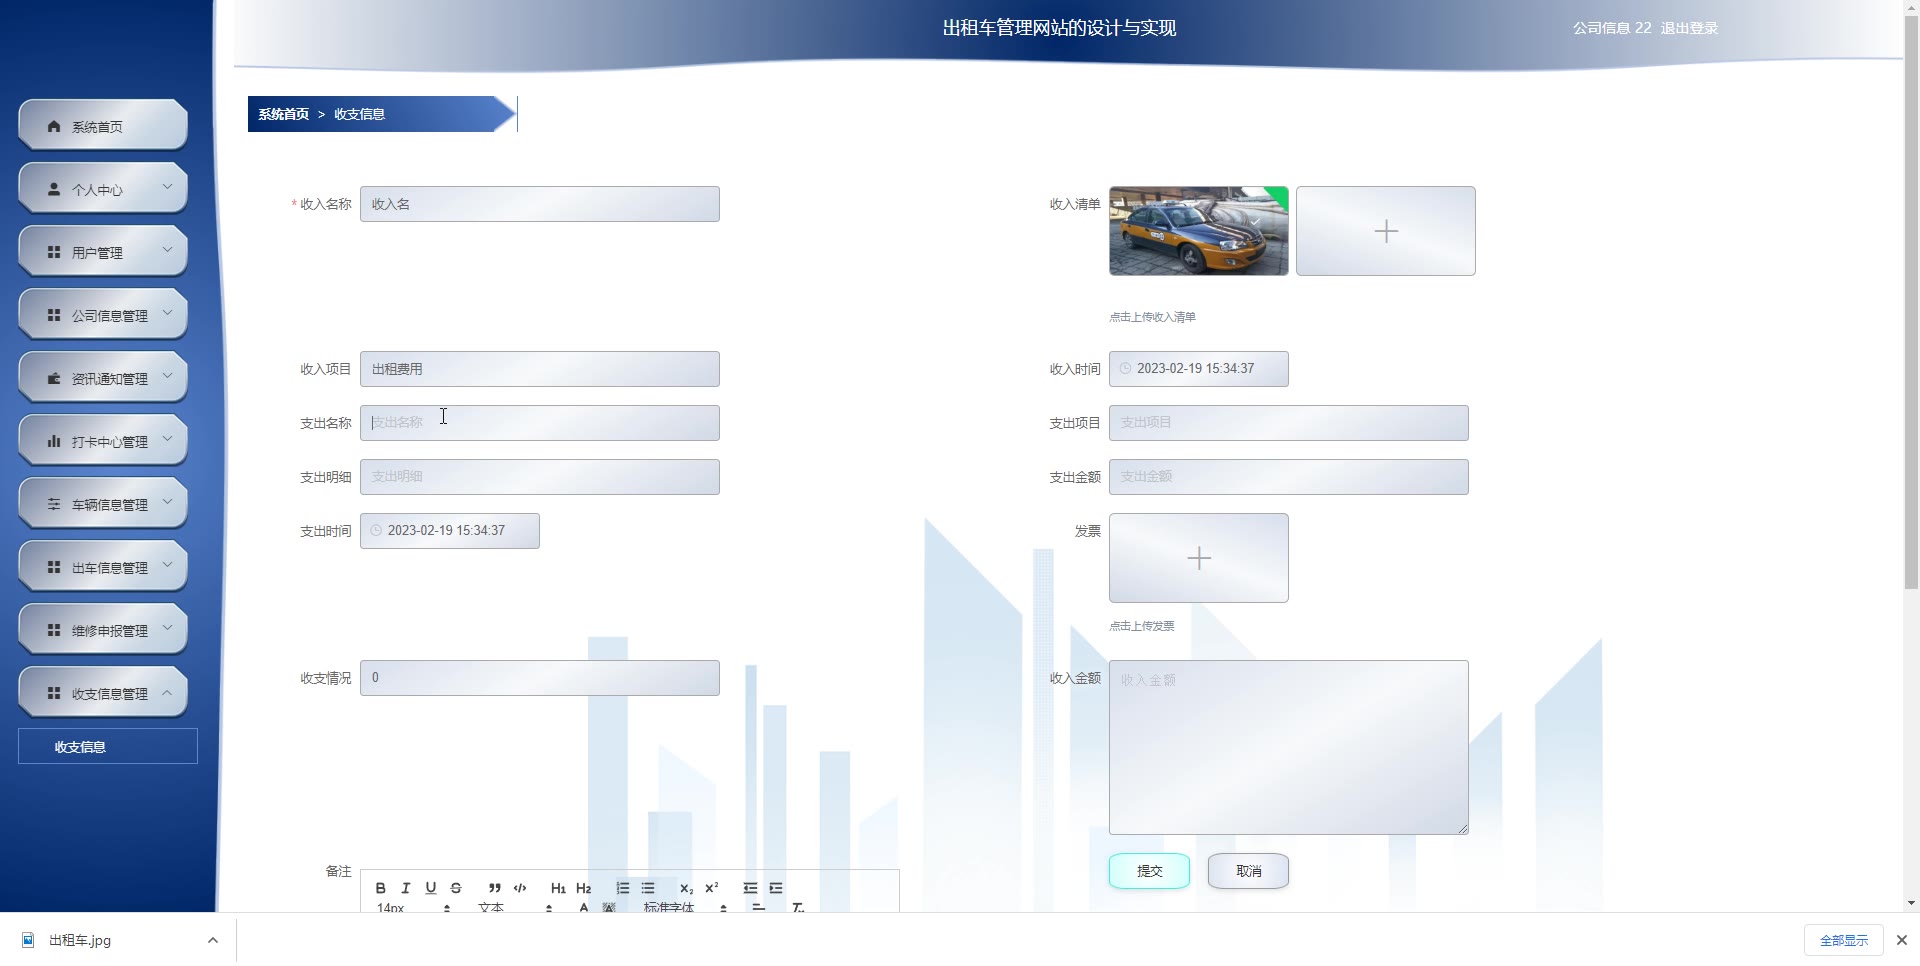Click the home icon beside 系统首页
The image size is (1920, 966).
[x=54, y=127]
